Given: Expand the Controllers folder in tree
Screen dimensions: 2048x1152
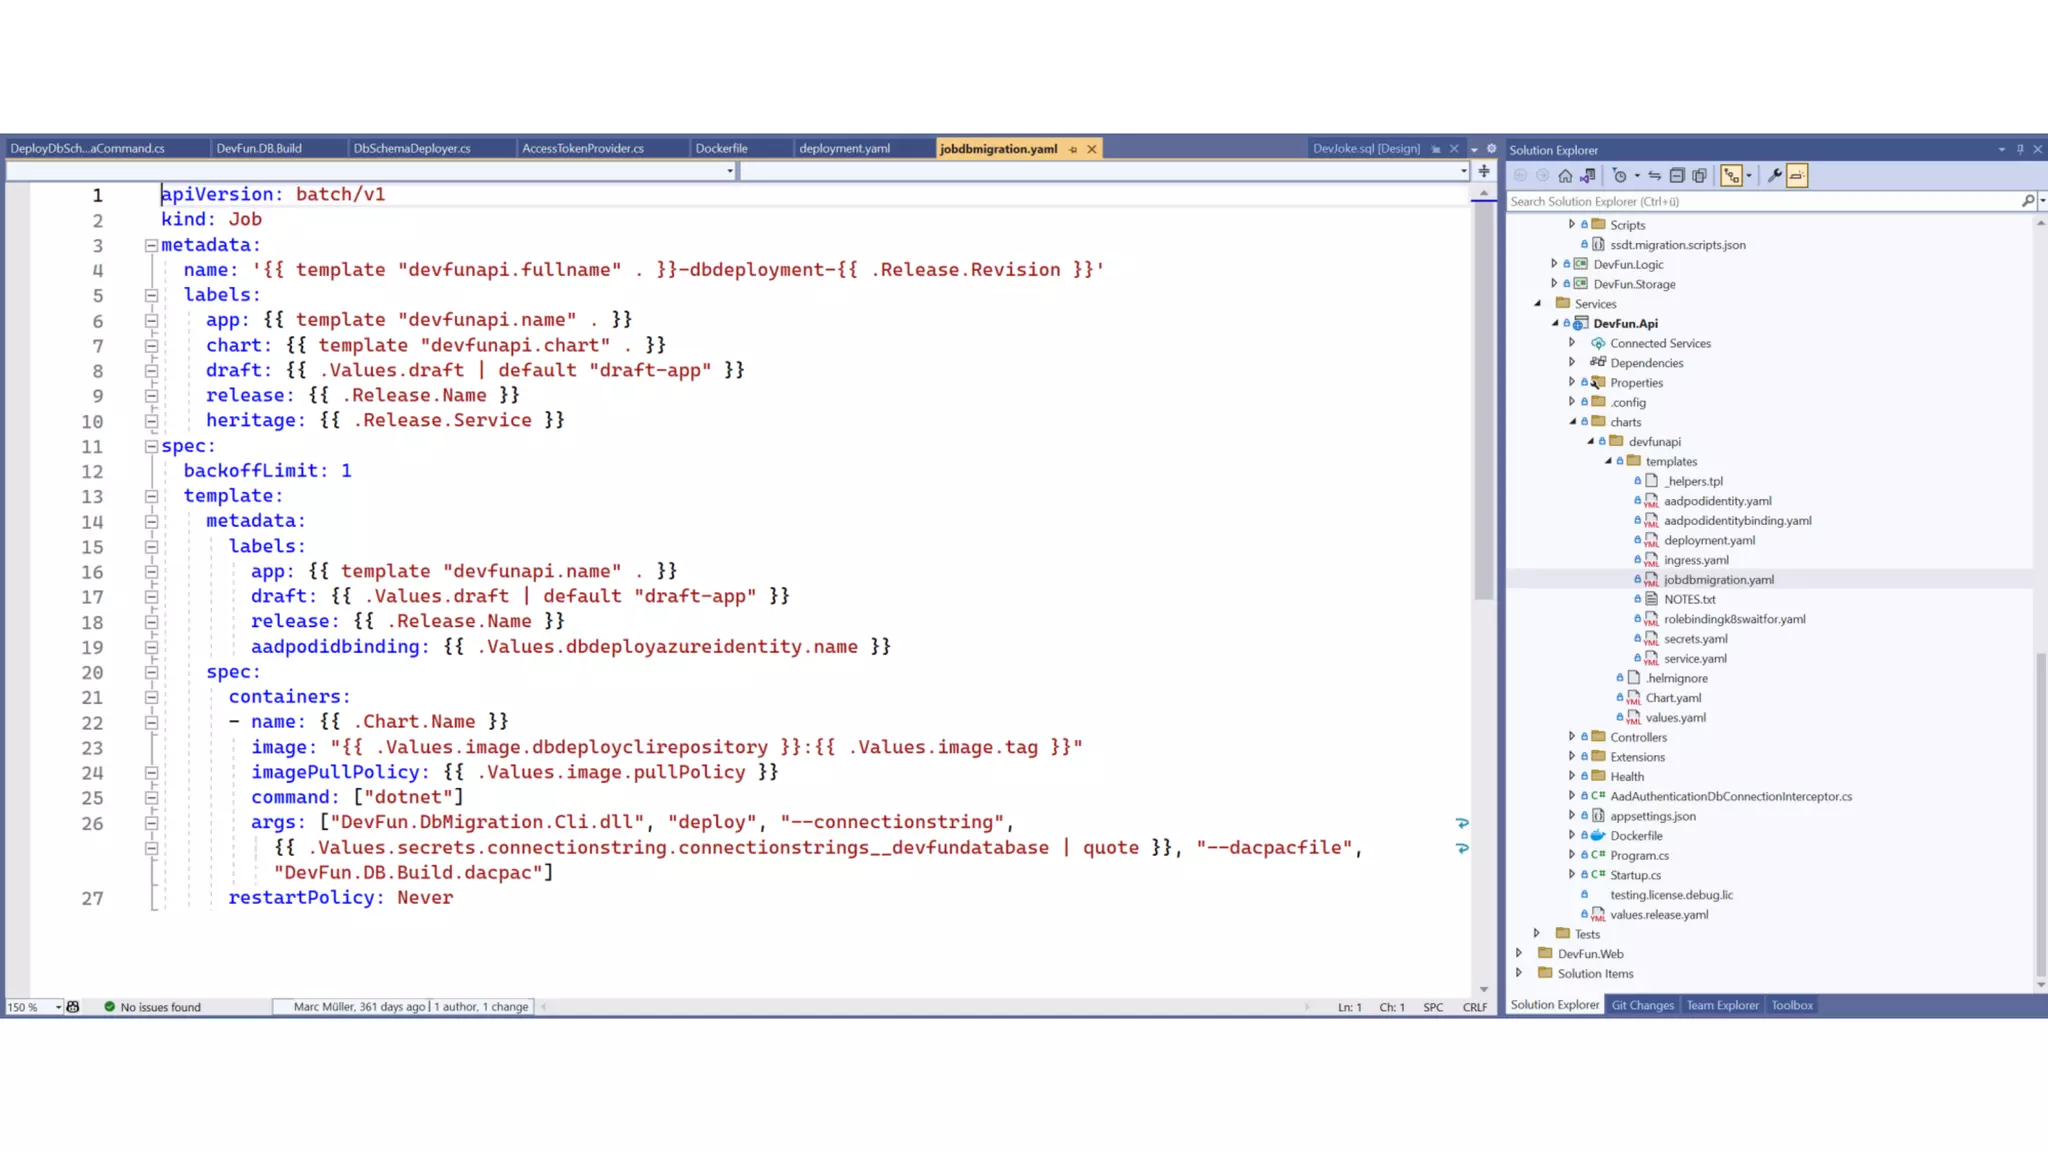Looking at the screenshot, I should (x=1572, y=737).
